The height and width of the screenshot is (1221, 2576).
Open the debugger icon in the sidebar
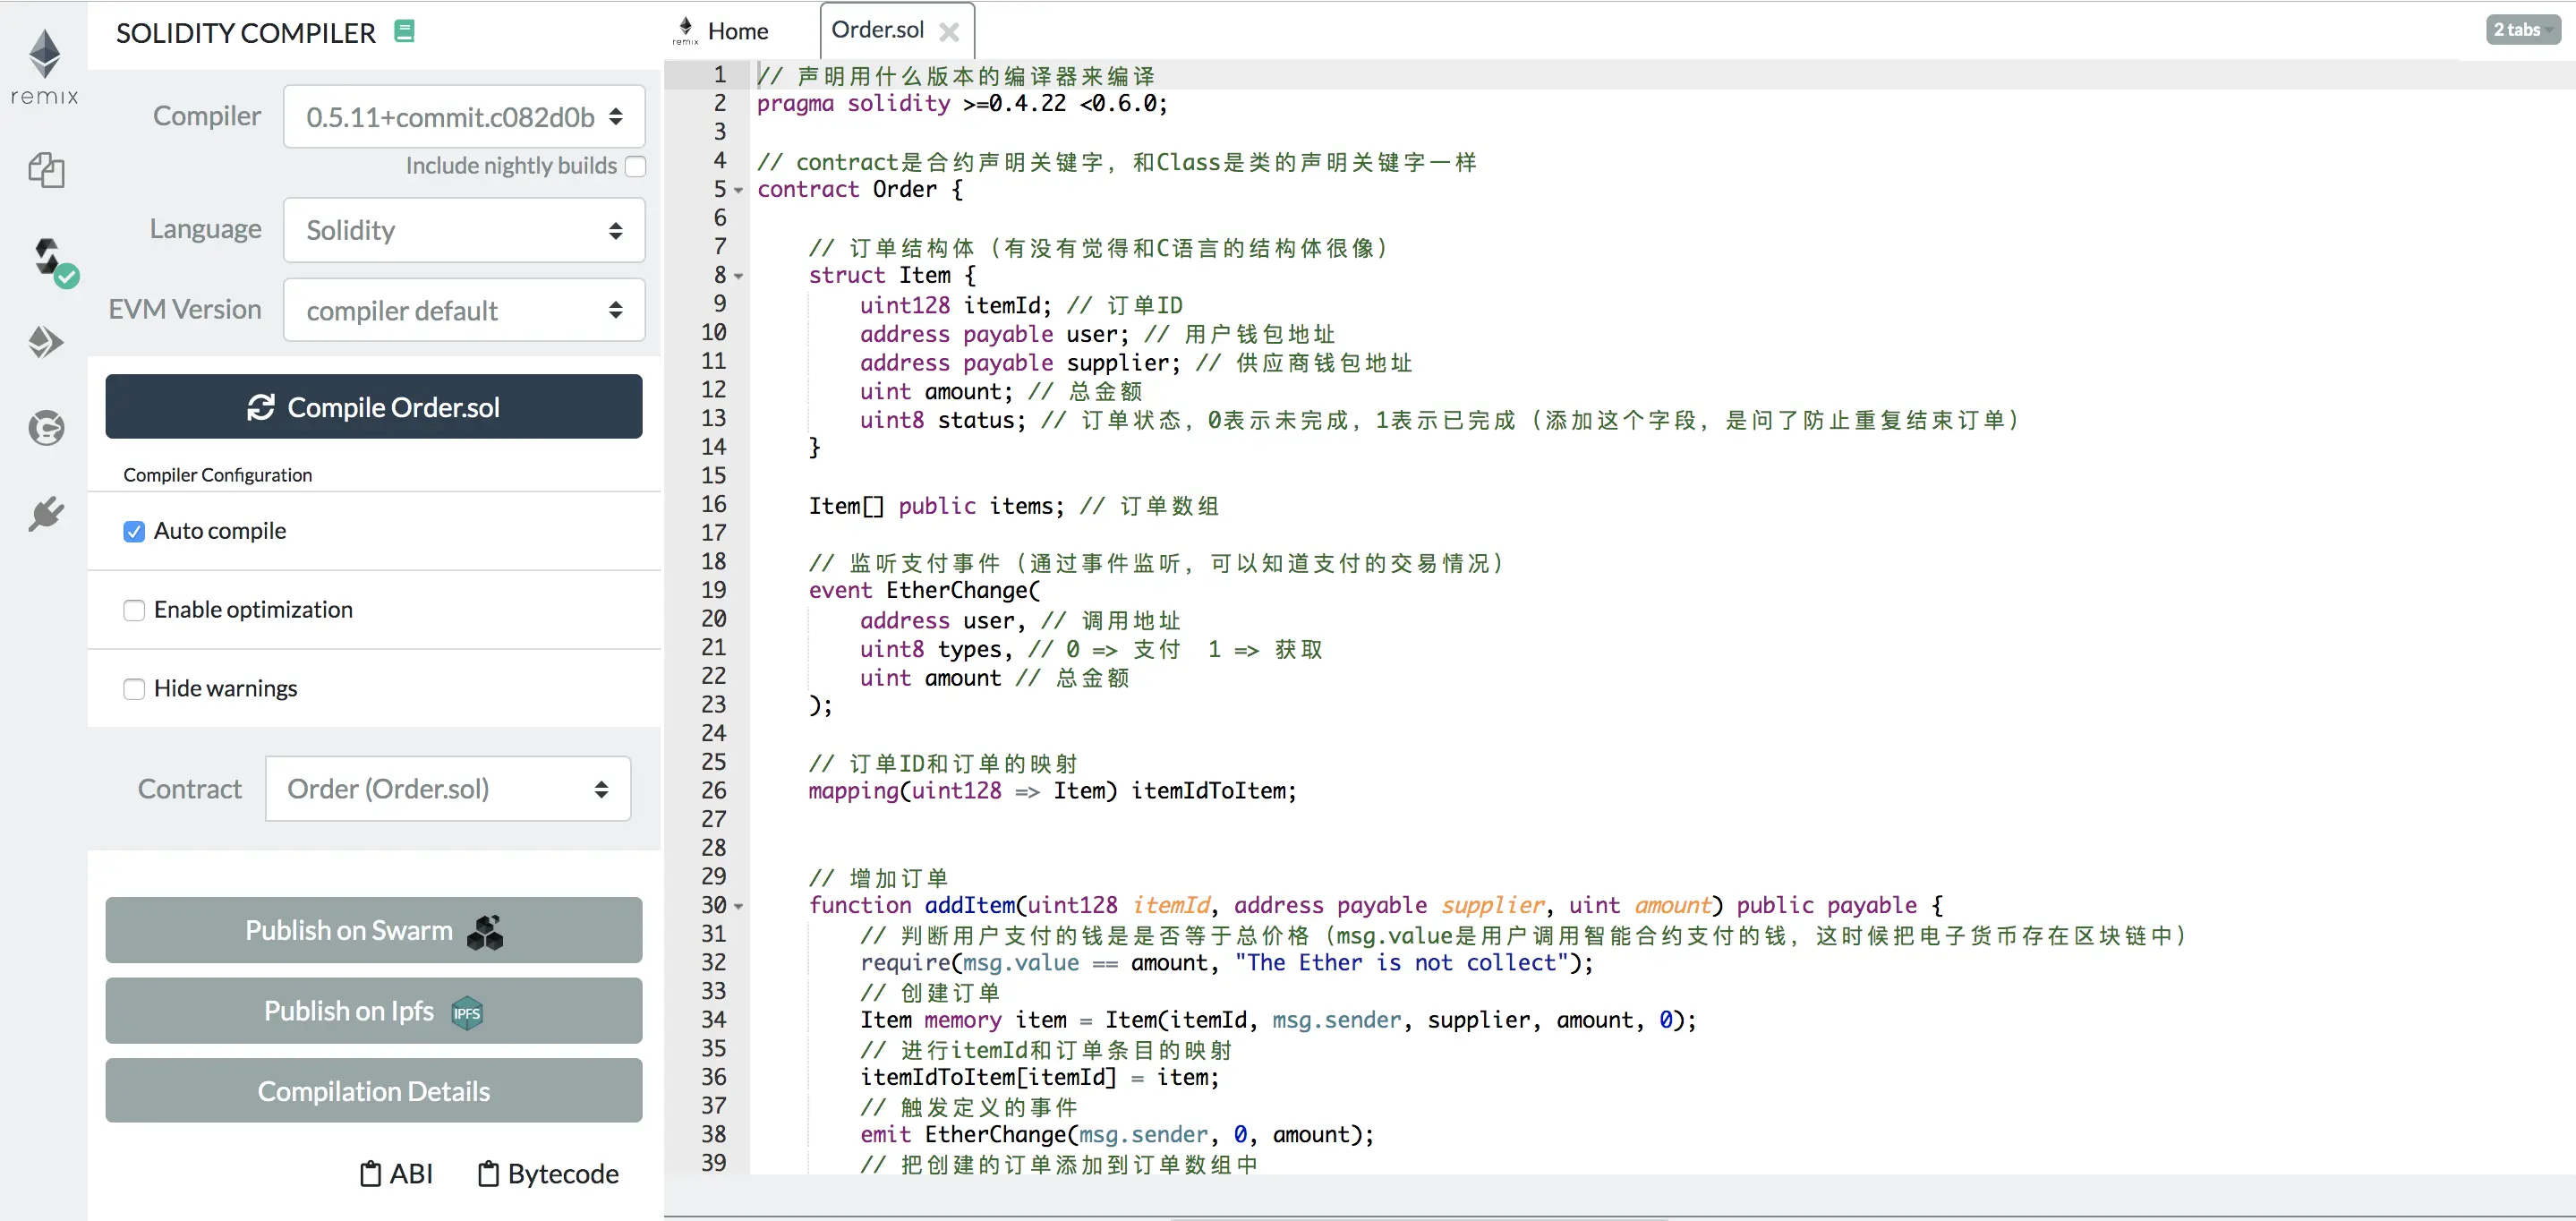point(46,428)
